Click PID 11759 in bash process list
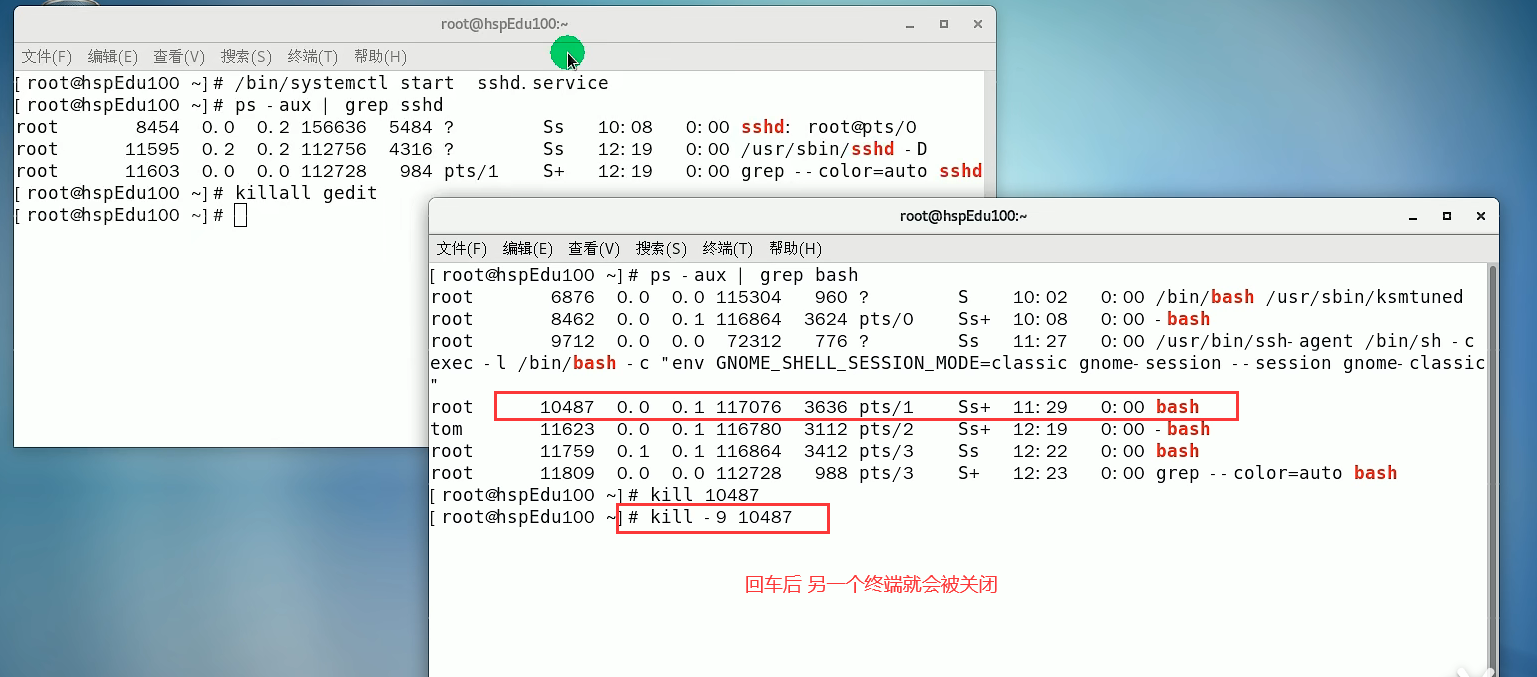This screenshot has width=1537, height=677. [x=567, y=451]
